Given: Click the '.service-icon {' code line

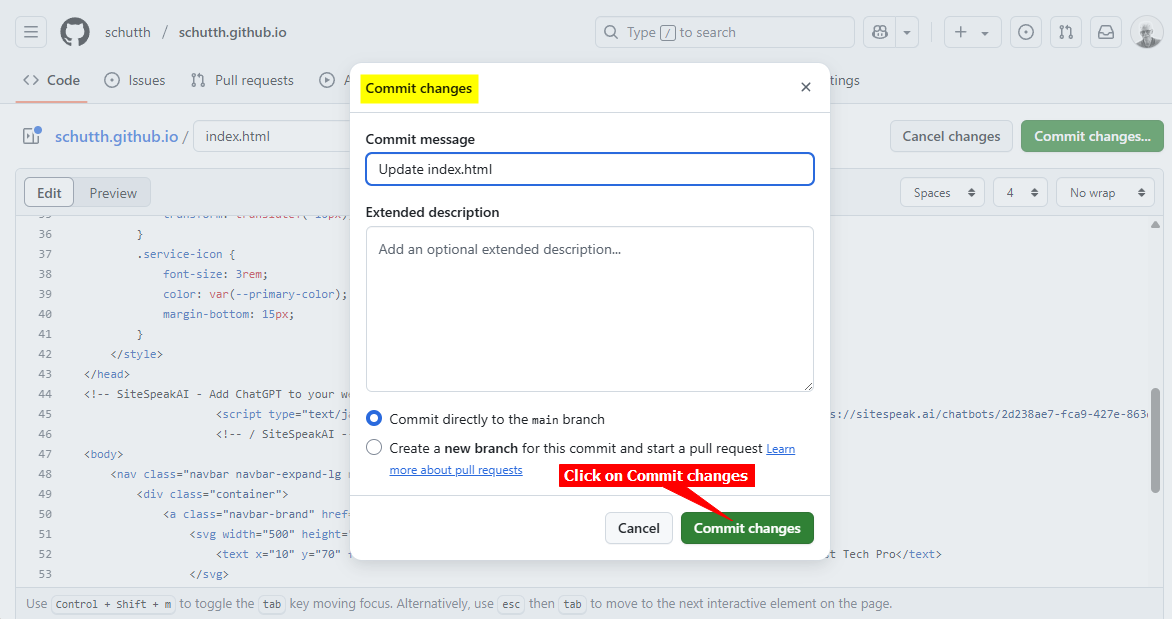Looking at the screenshot, I should point(185,254).
